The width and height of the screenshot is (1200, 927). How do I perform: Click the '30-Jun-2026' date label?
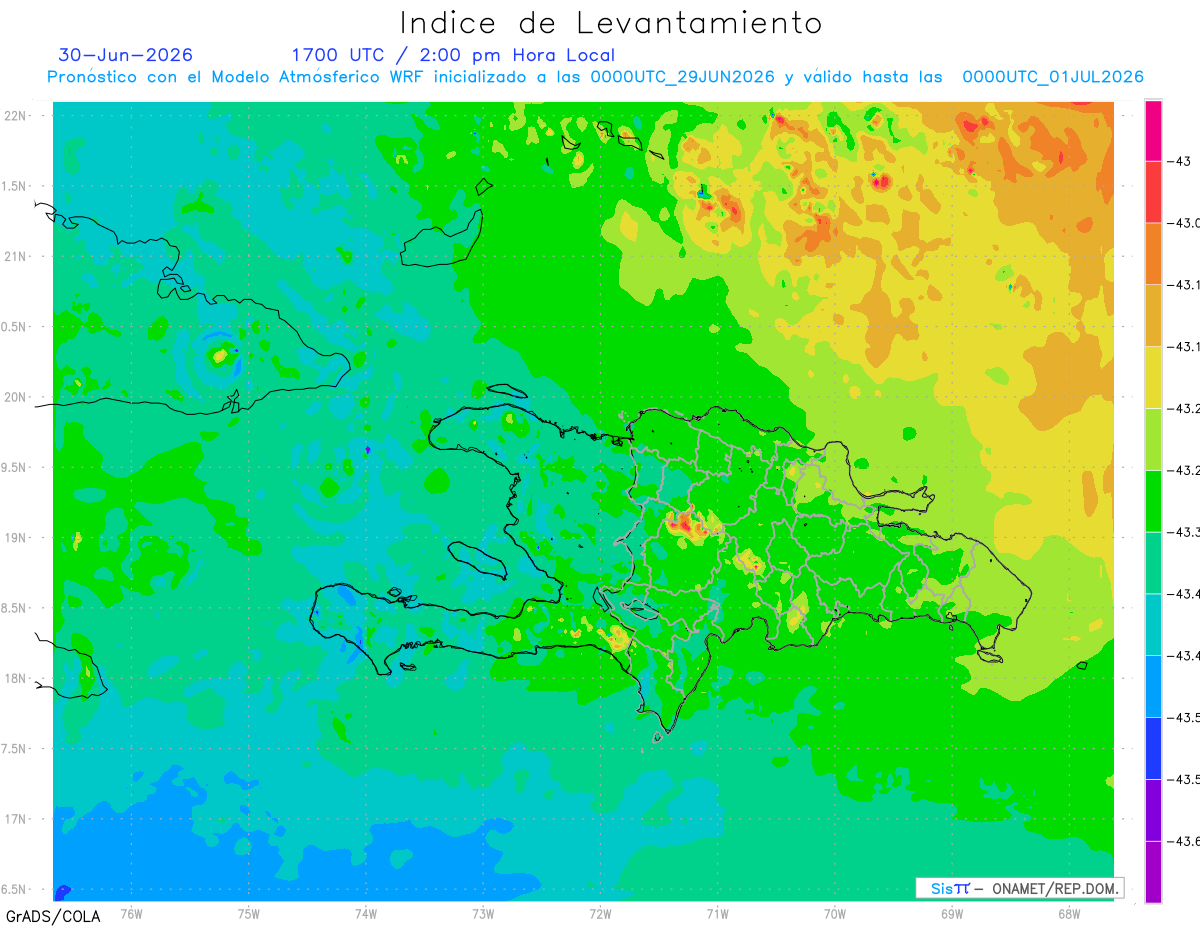126,55
